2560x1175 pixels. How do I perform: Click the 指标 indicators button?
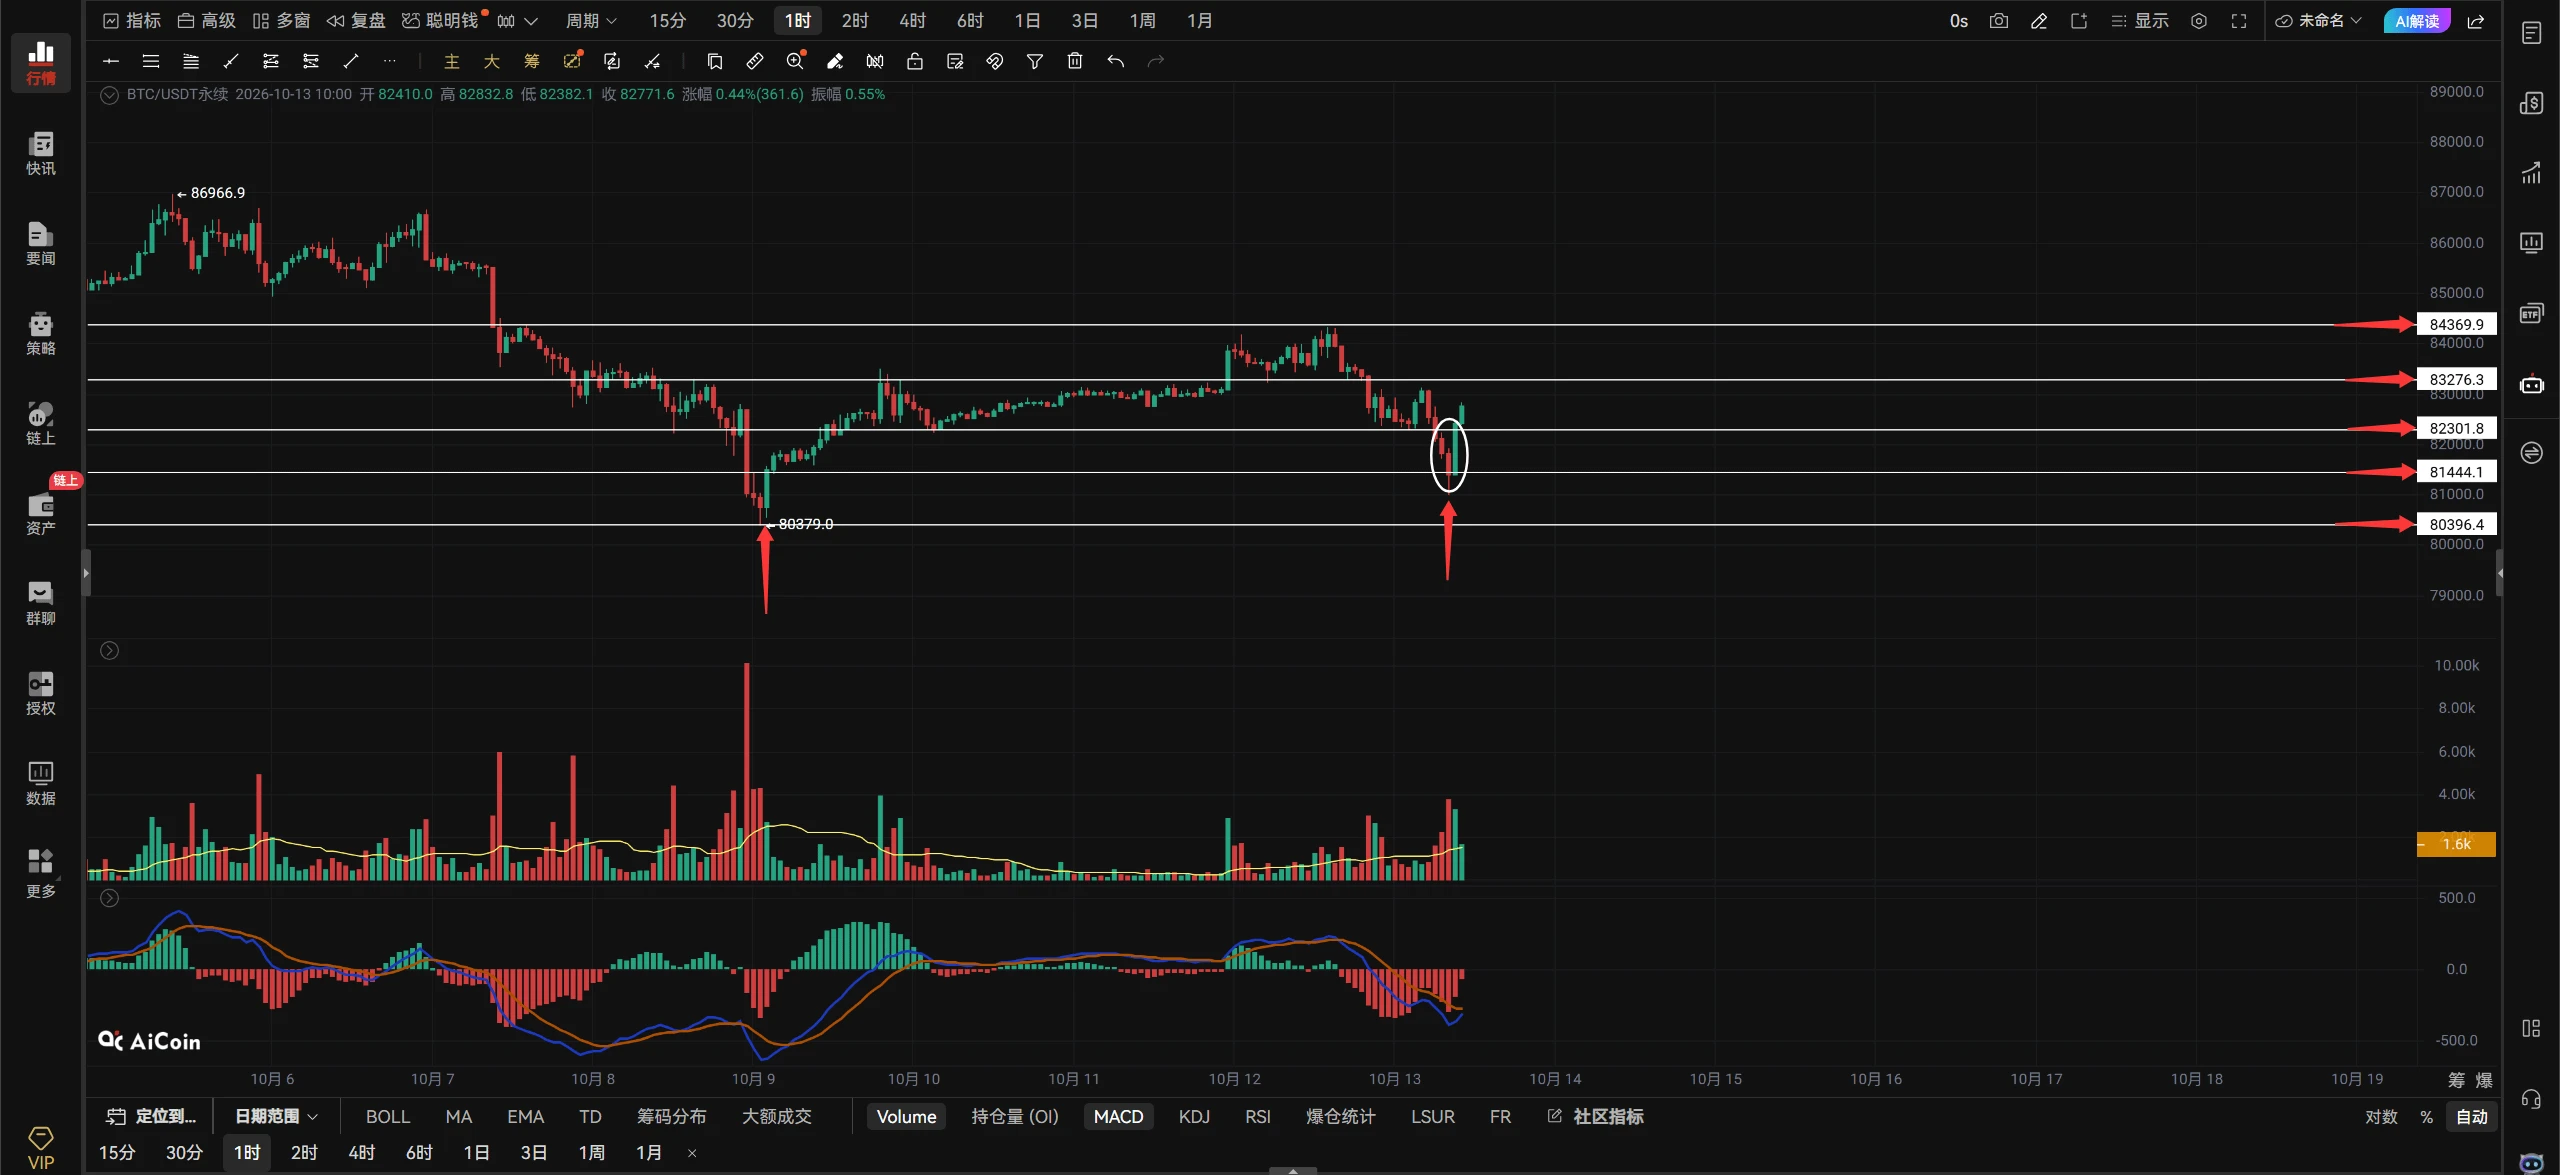(x=132, y=21)
